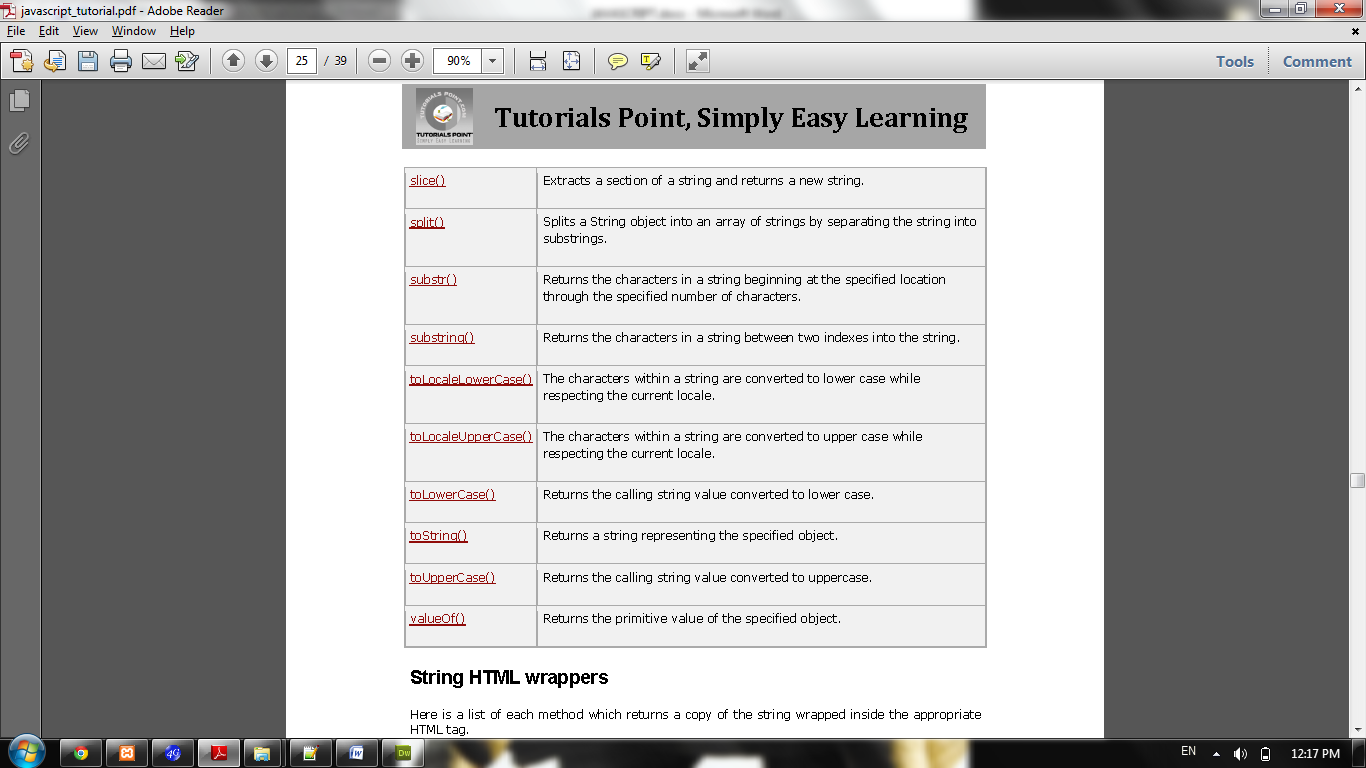Follow the toLocaleLowerCase() link
Screen dimensions: 1366x768
click(x=471, y=378)
